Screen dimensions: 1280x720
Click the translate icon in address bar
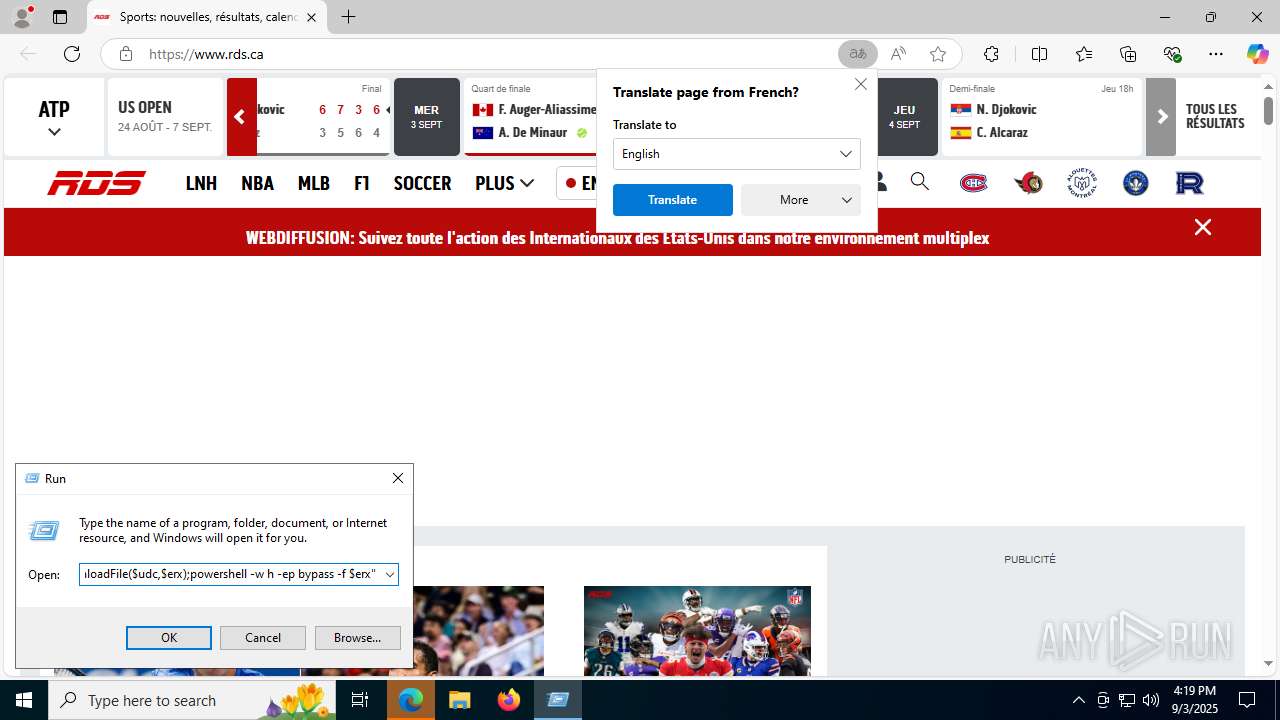[858, 54]
